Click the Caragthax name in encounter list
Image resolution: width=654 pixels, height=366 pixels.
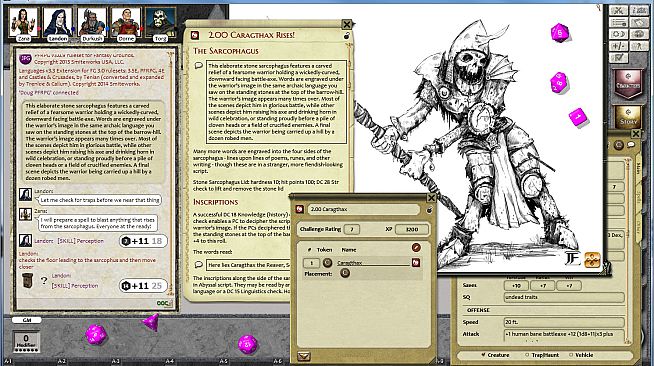(x=349, y=263)
